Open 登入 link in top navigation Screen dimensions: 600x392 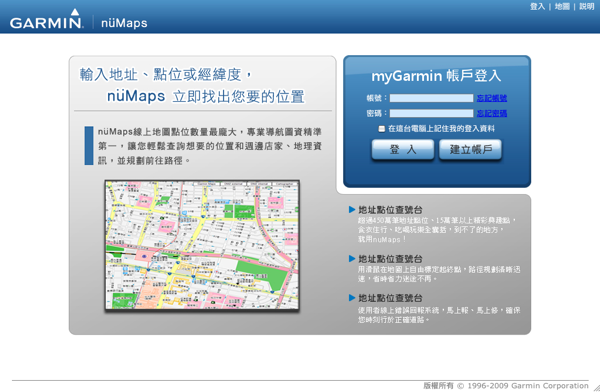point(537,7)
